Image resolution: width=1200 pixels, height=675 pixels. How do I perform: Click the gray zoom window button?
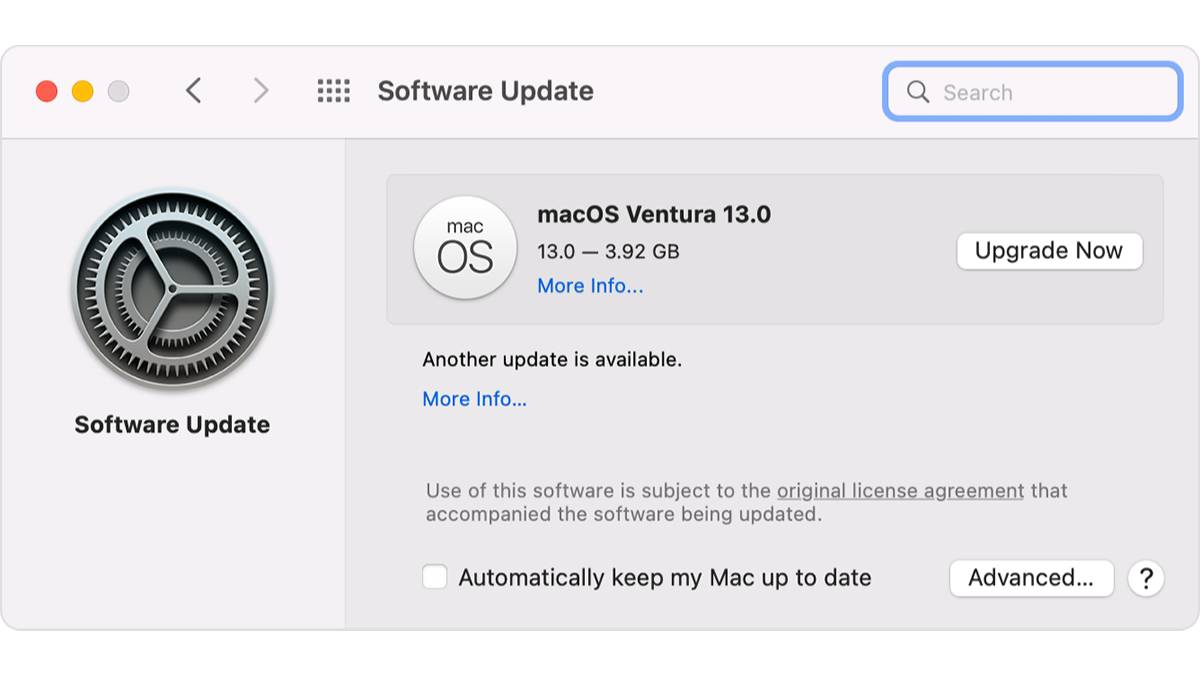click(118, 92)
